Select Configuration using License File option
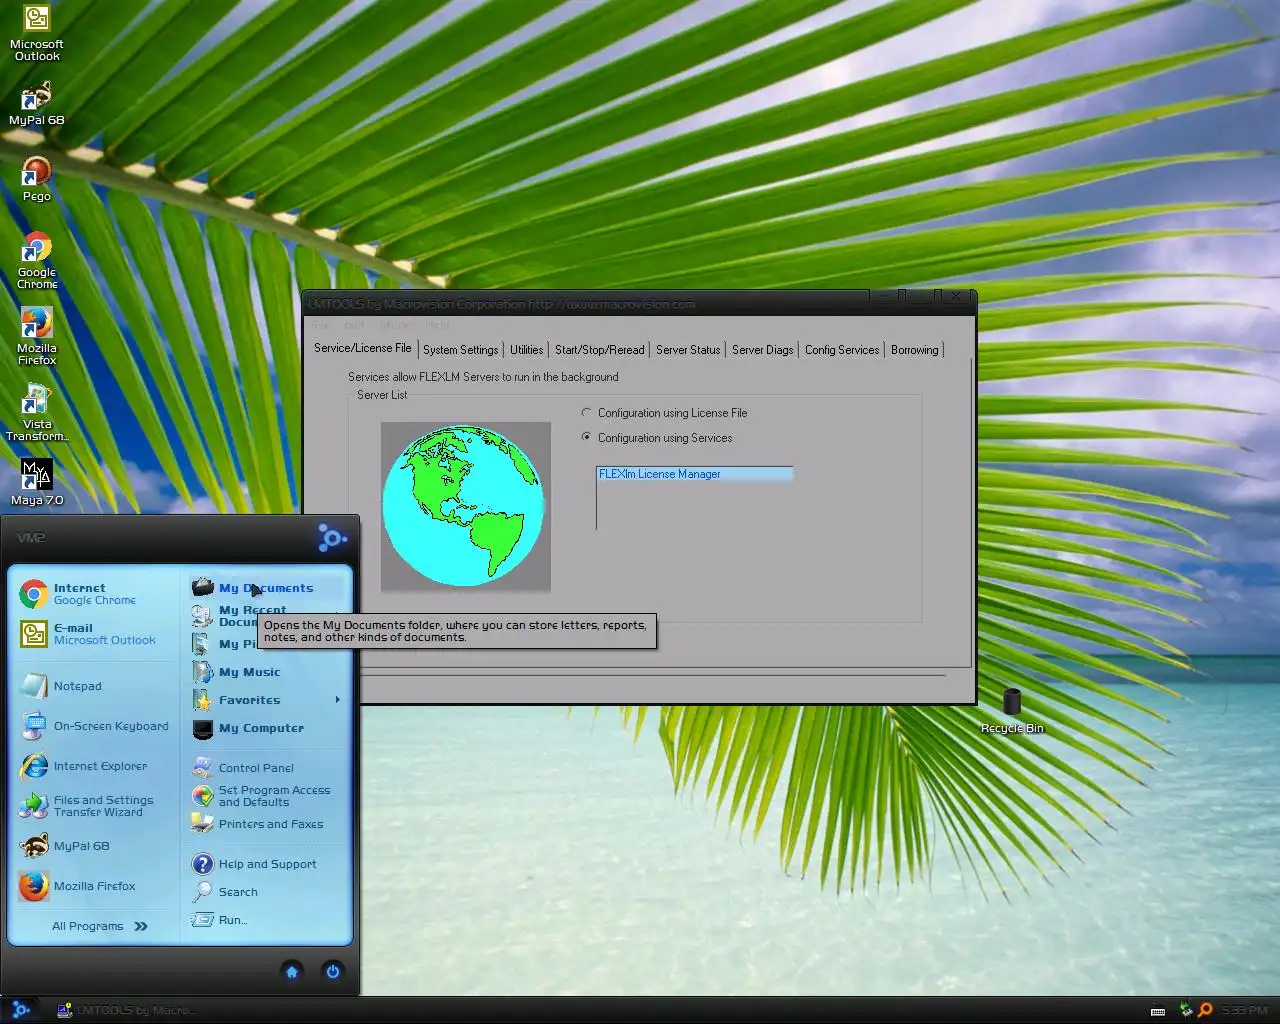 [x=664, y=413]
